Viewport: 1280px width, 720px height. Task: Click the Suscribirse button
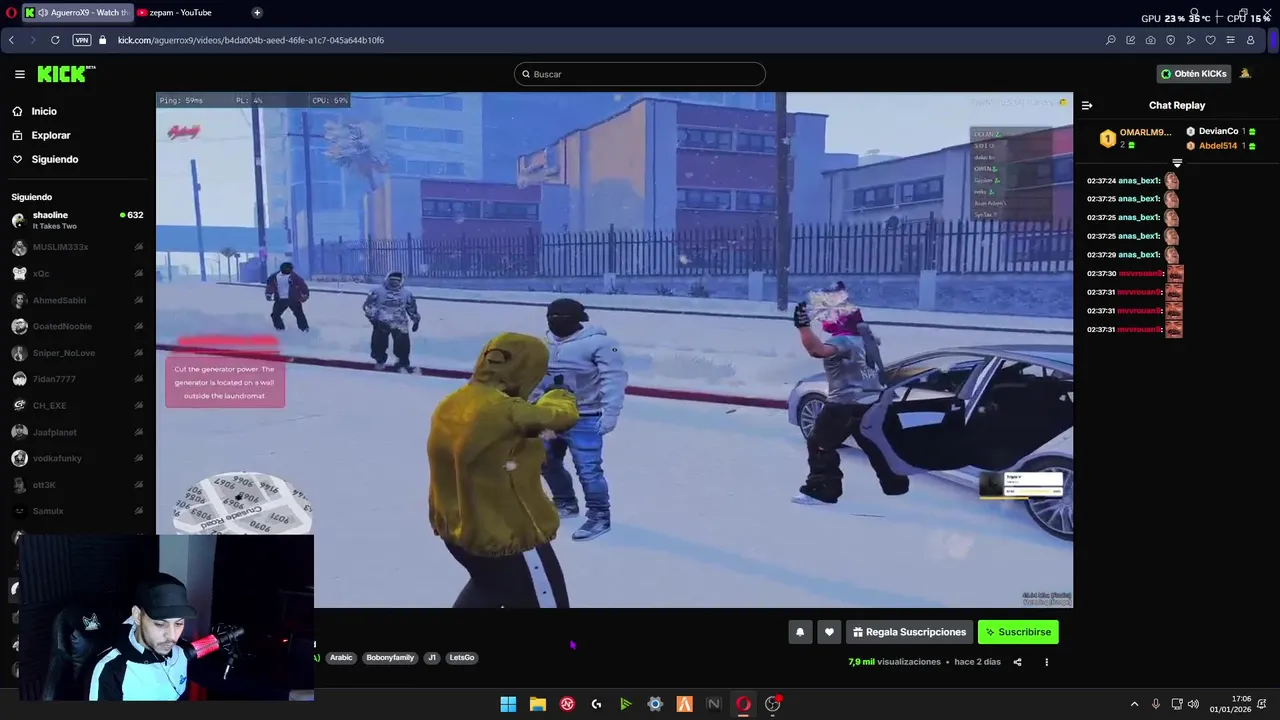click(x=1018, y=632)
